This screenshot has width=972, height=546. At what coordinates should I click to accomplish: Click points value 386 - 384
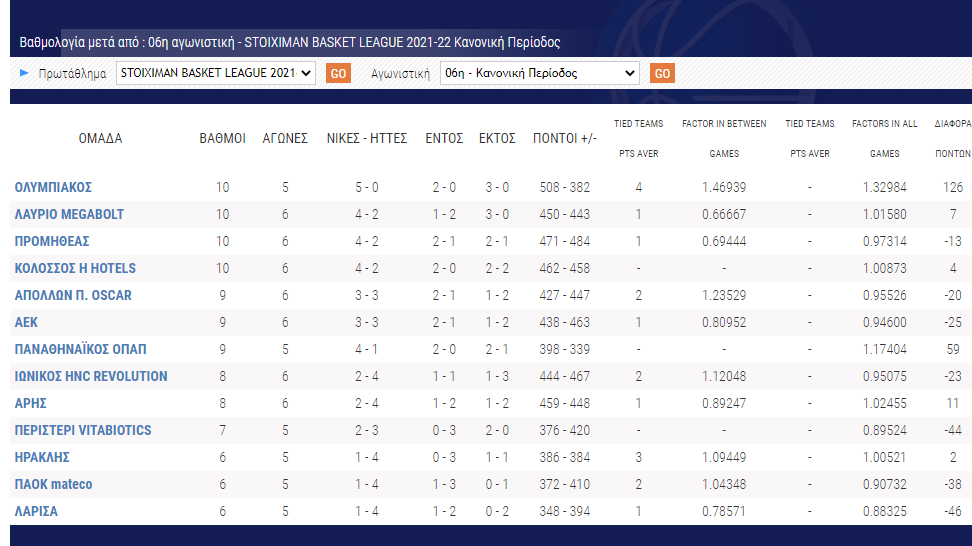pos(565,457)
